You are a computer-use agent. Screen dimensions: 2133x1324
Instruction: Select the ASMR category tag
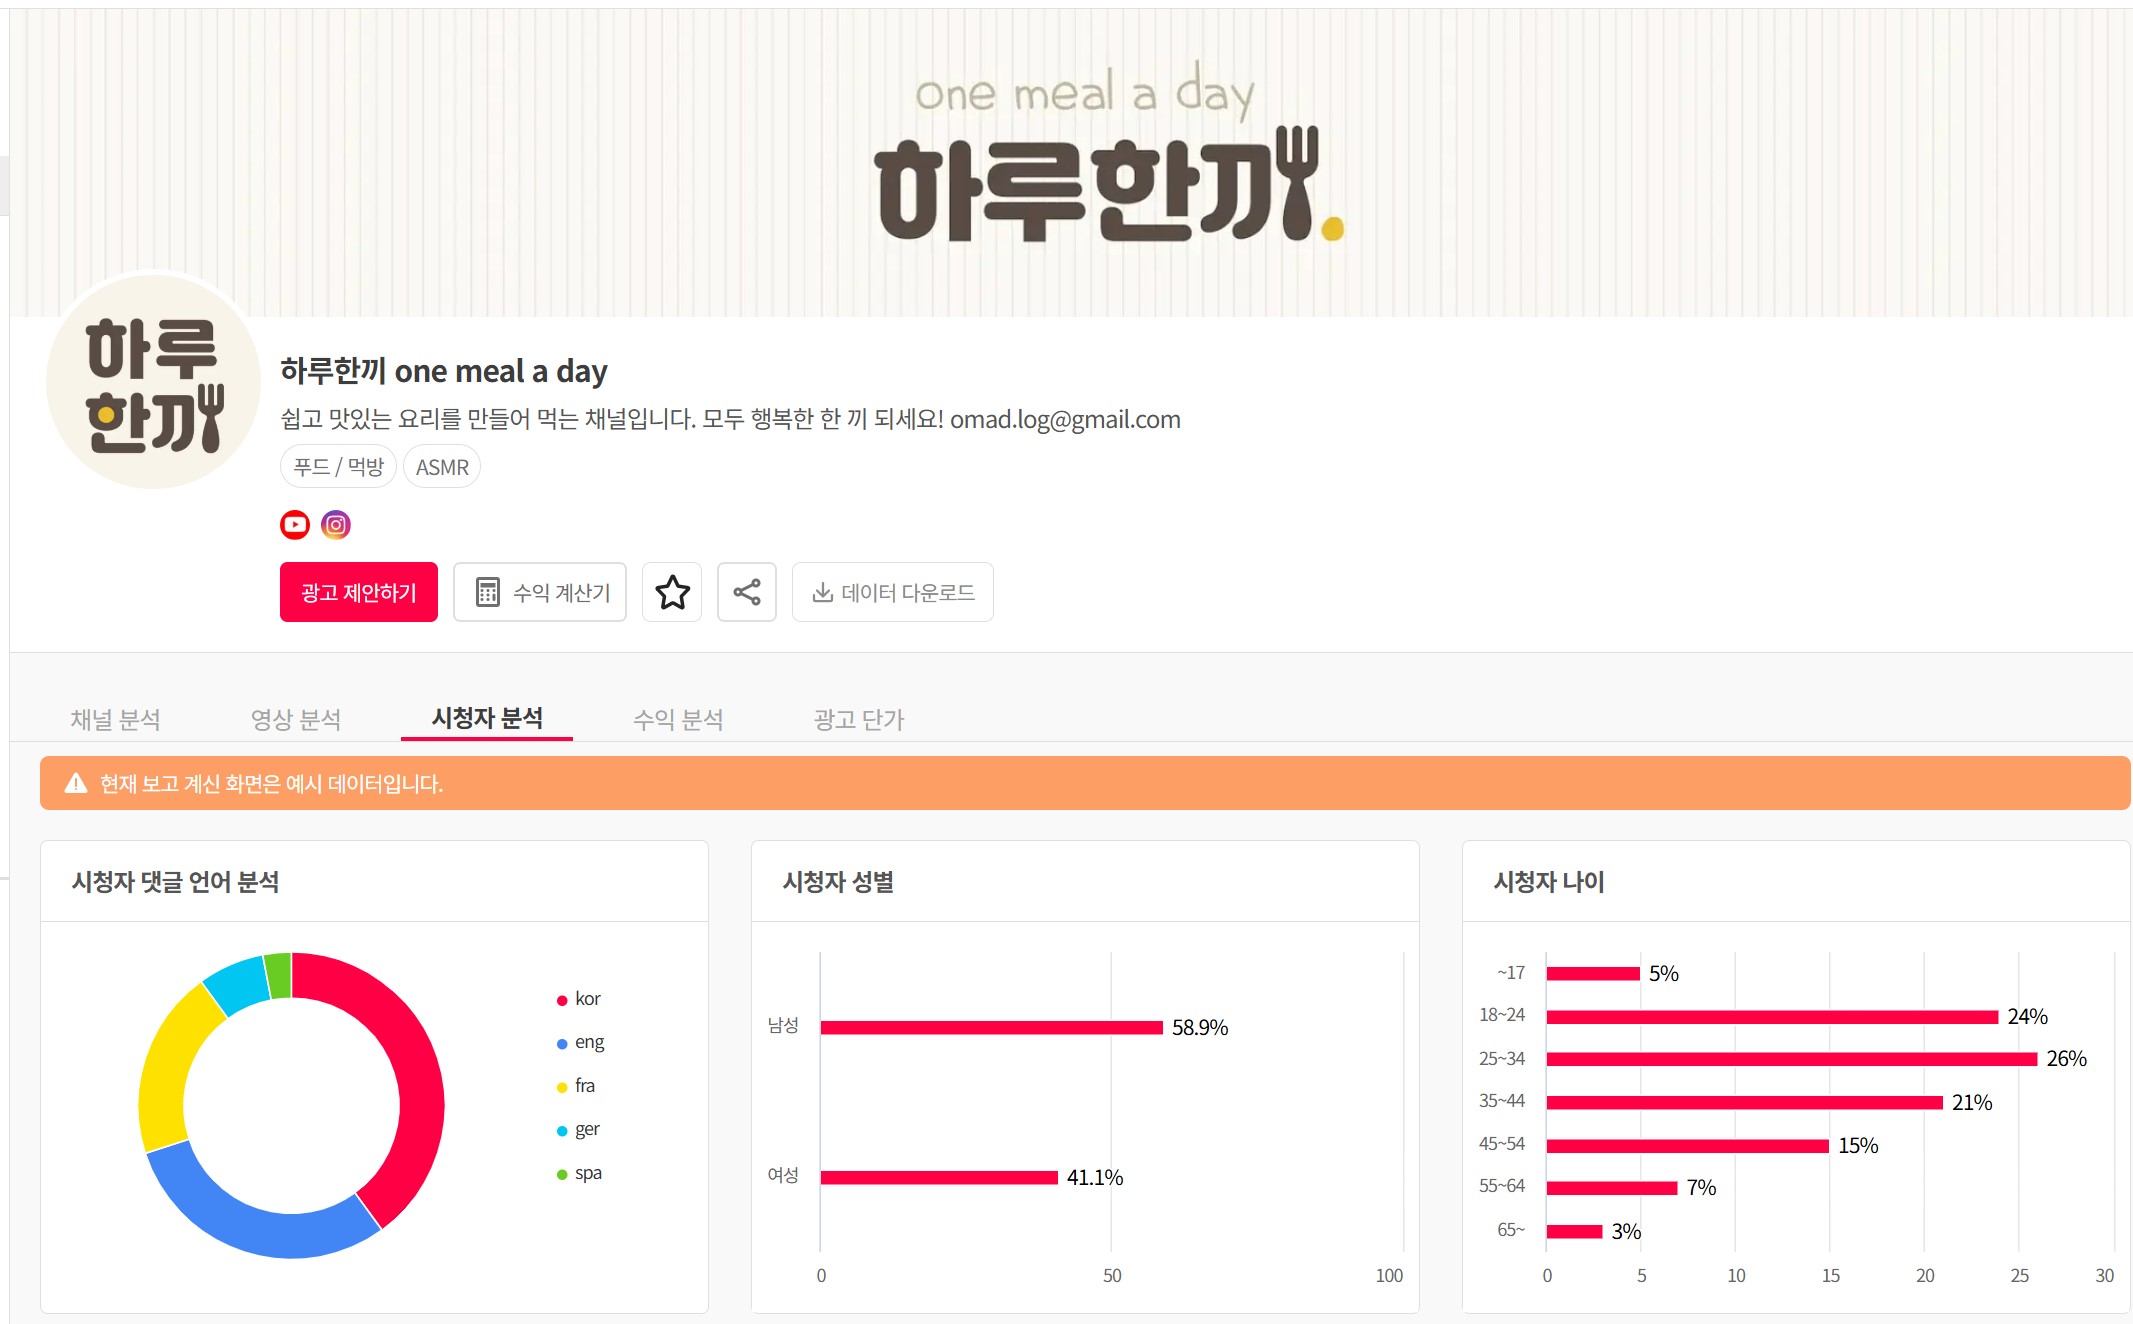(442, 467)
